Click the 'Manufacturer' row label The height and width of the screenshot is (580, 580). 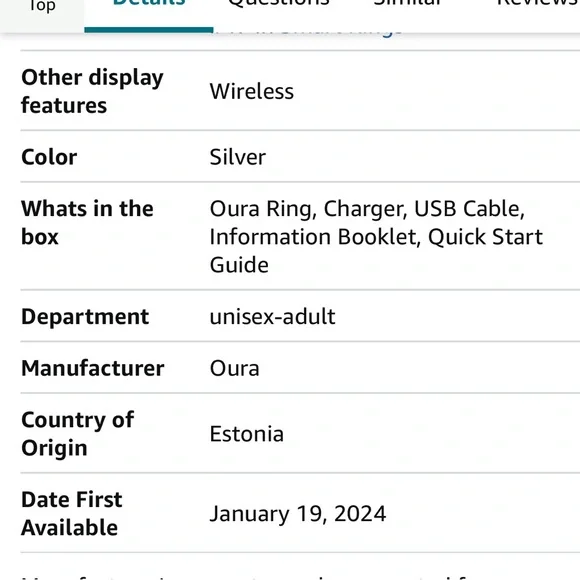(92, 368)
